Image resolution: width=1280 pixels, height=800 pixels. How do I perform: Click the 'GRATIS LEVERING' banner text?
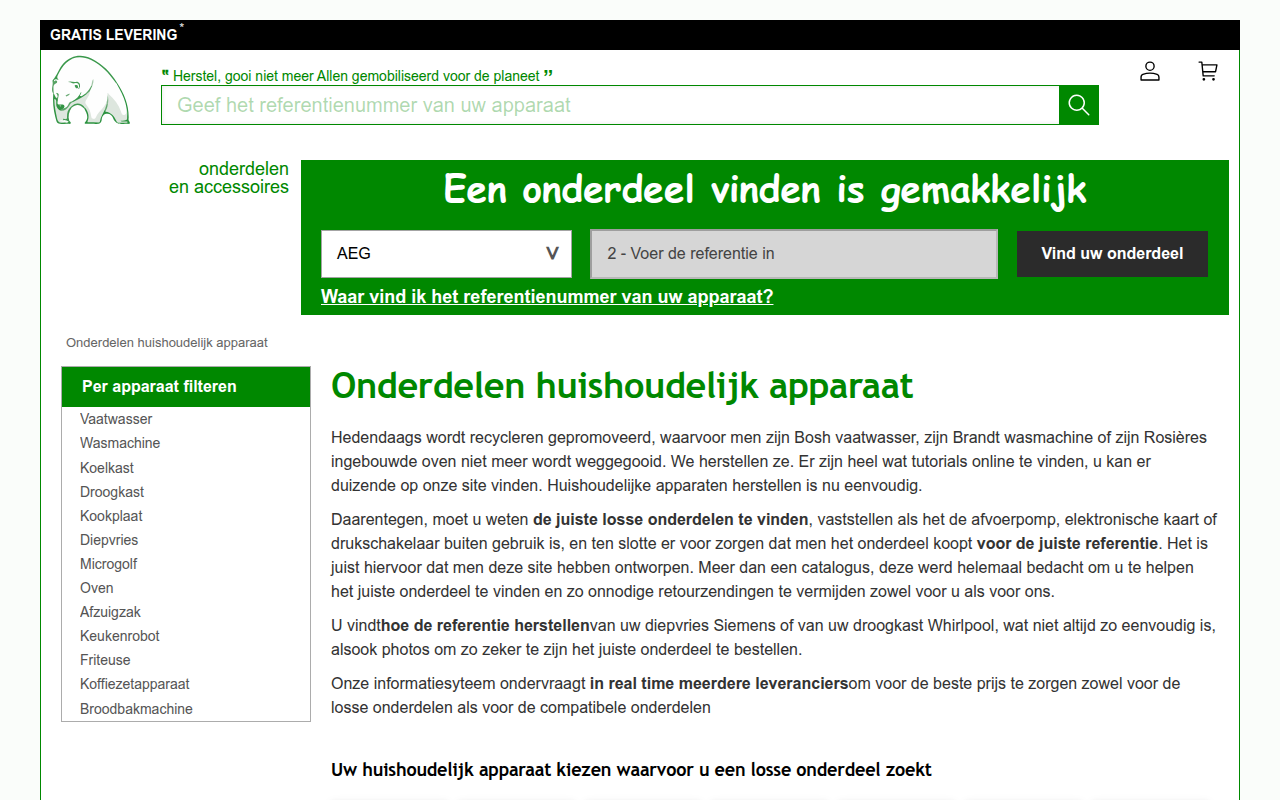click(114, 35)
